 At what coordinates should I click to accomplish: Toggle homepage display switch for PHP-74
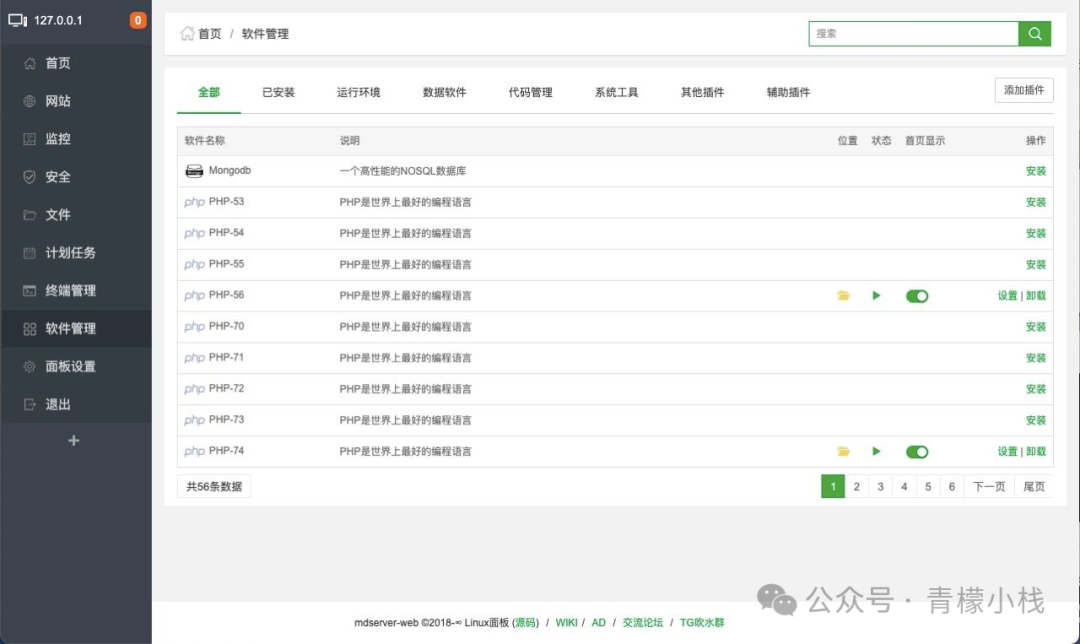(917, 452)
